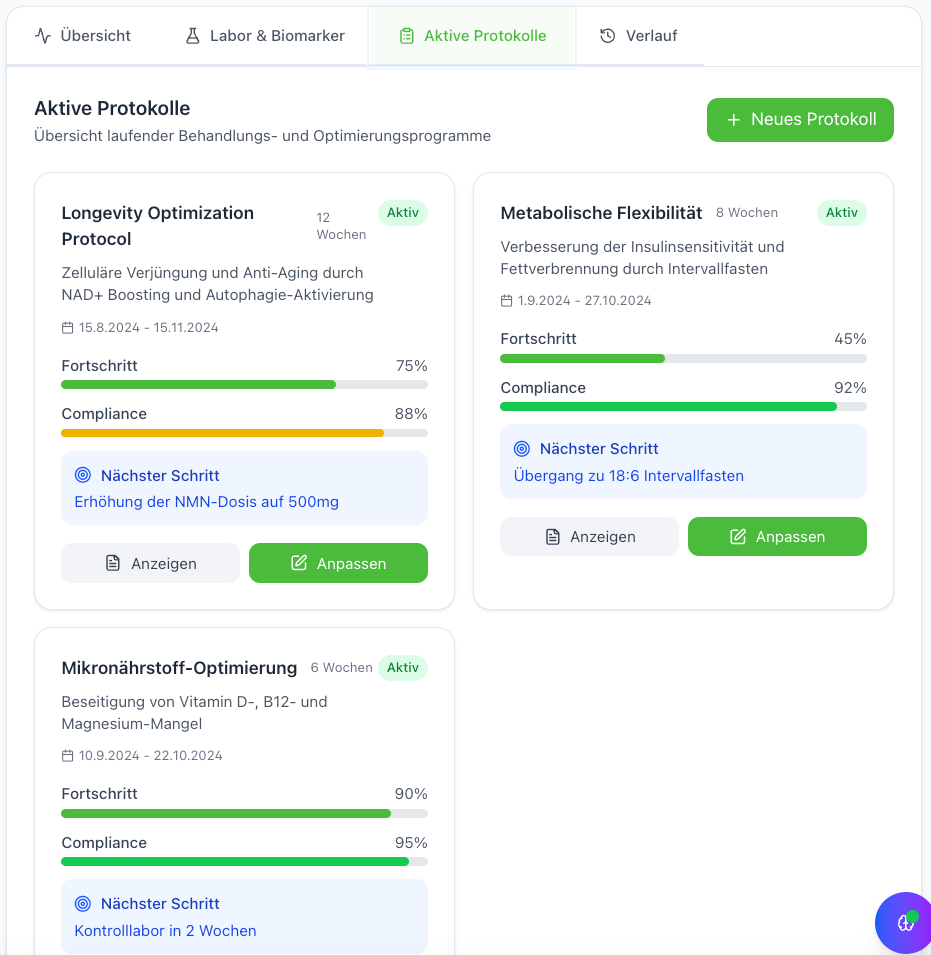The width and height of the screenshot is (931, 955).
Task: Click the yellow Compliance bar at 88%
Action: click(222, 433)
